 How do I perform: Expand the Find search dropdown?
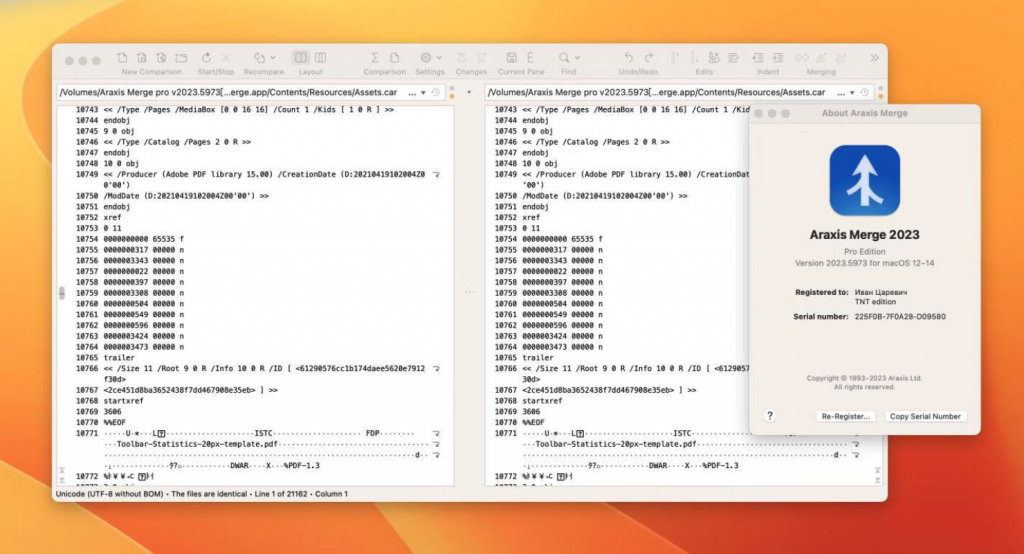569,58
